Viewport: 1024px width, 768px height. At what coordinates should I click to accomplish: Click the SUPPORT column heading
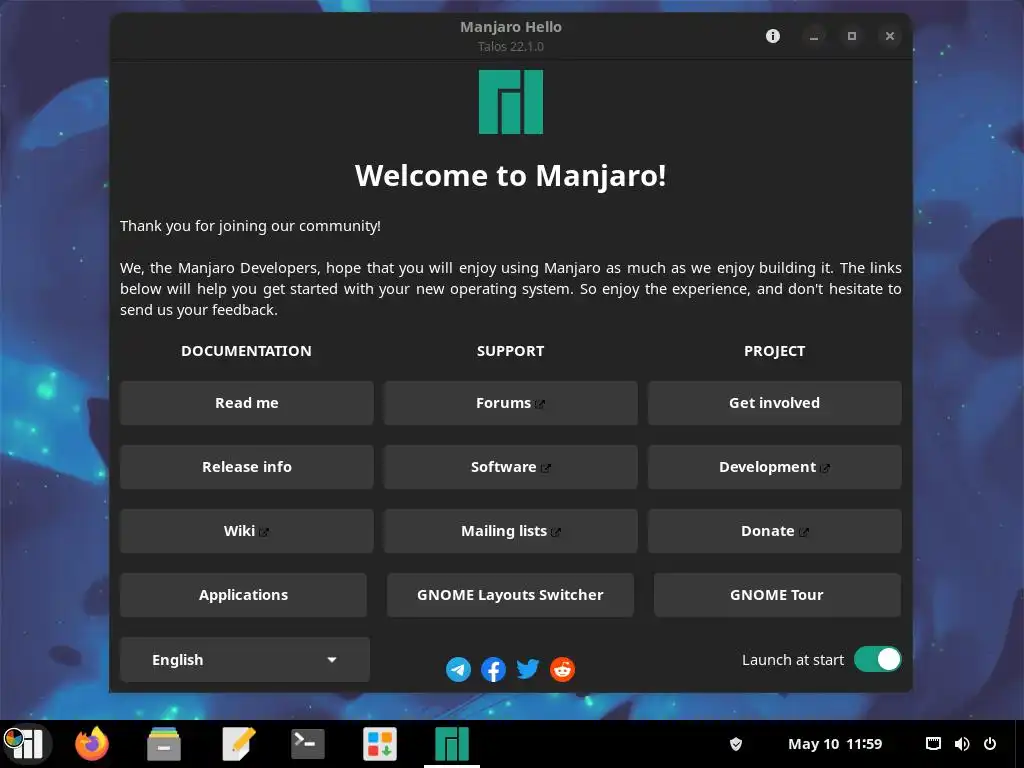(x=511, y=351)
